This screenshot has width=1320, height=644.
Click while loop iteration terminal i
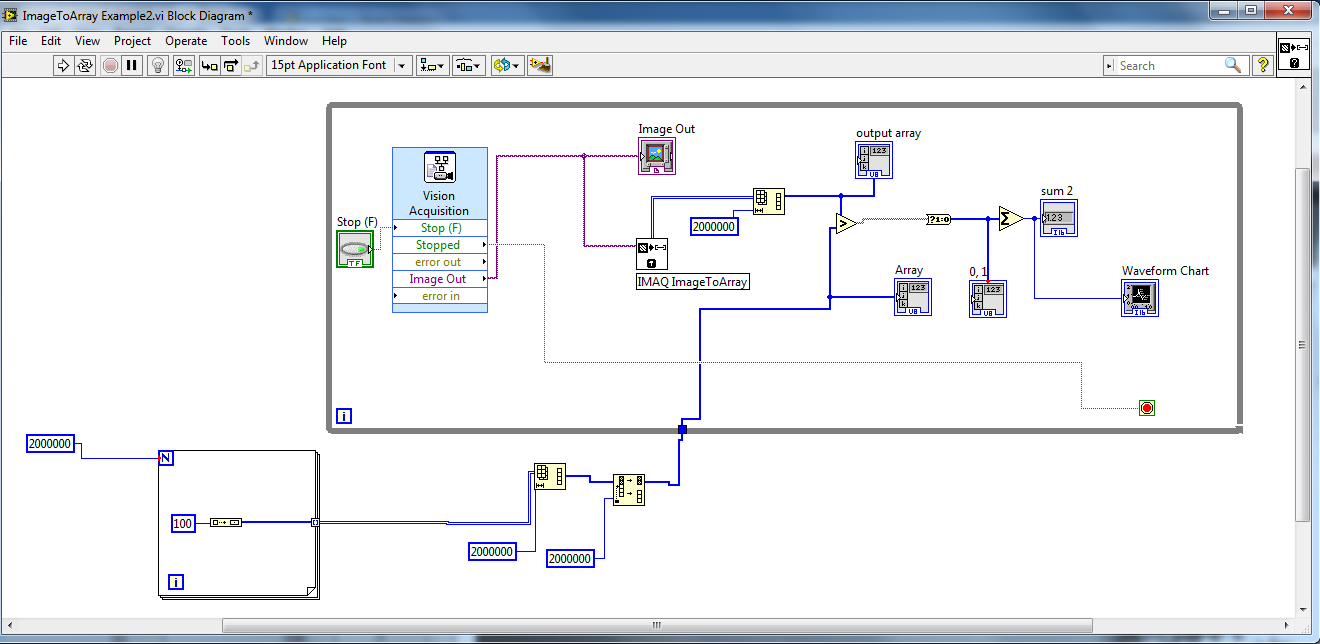click(x=343, y=416)
